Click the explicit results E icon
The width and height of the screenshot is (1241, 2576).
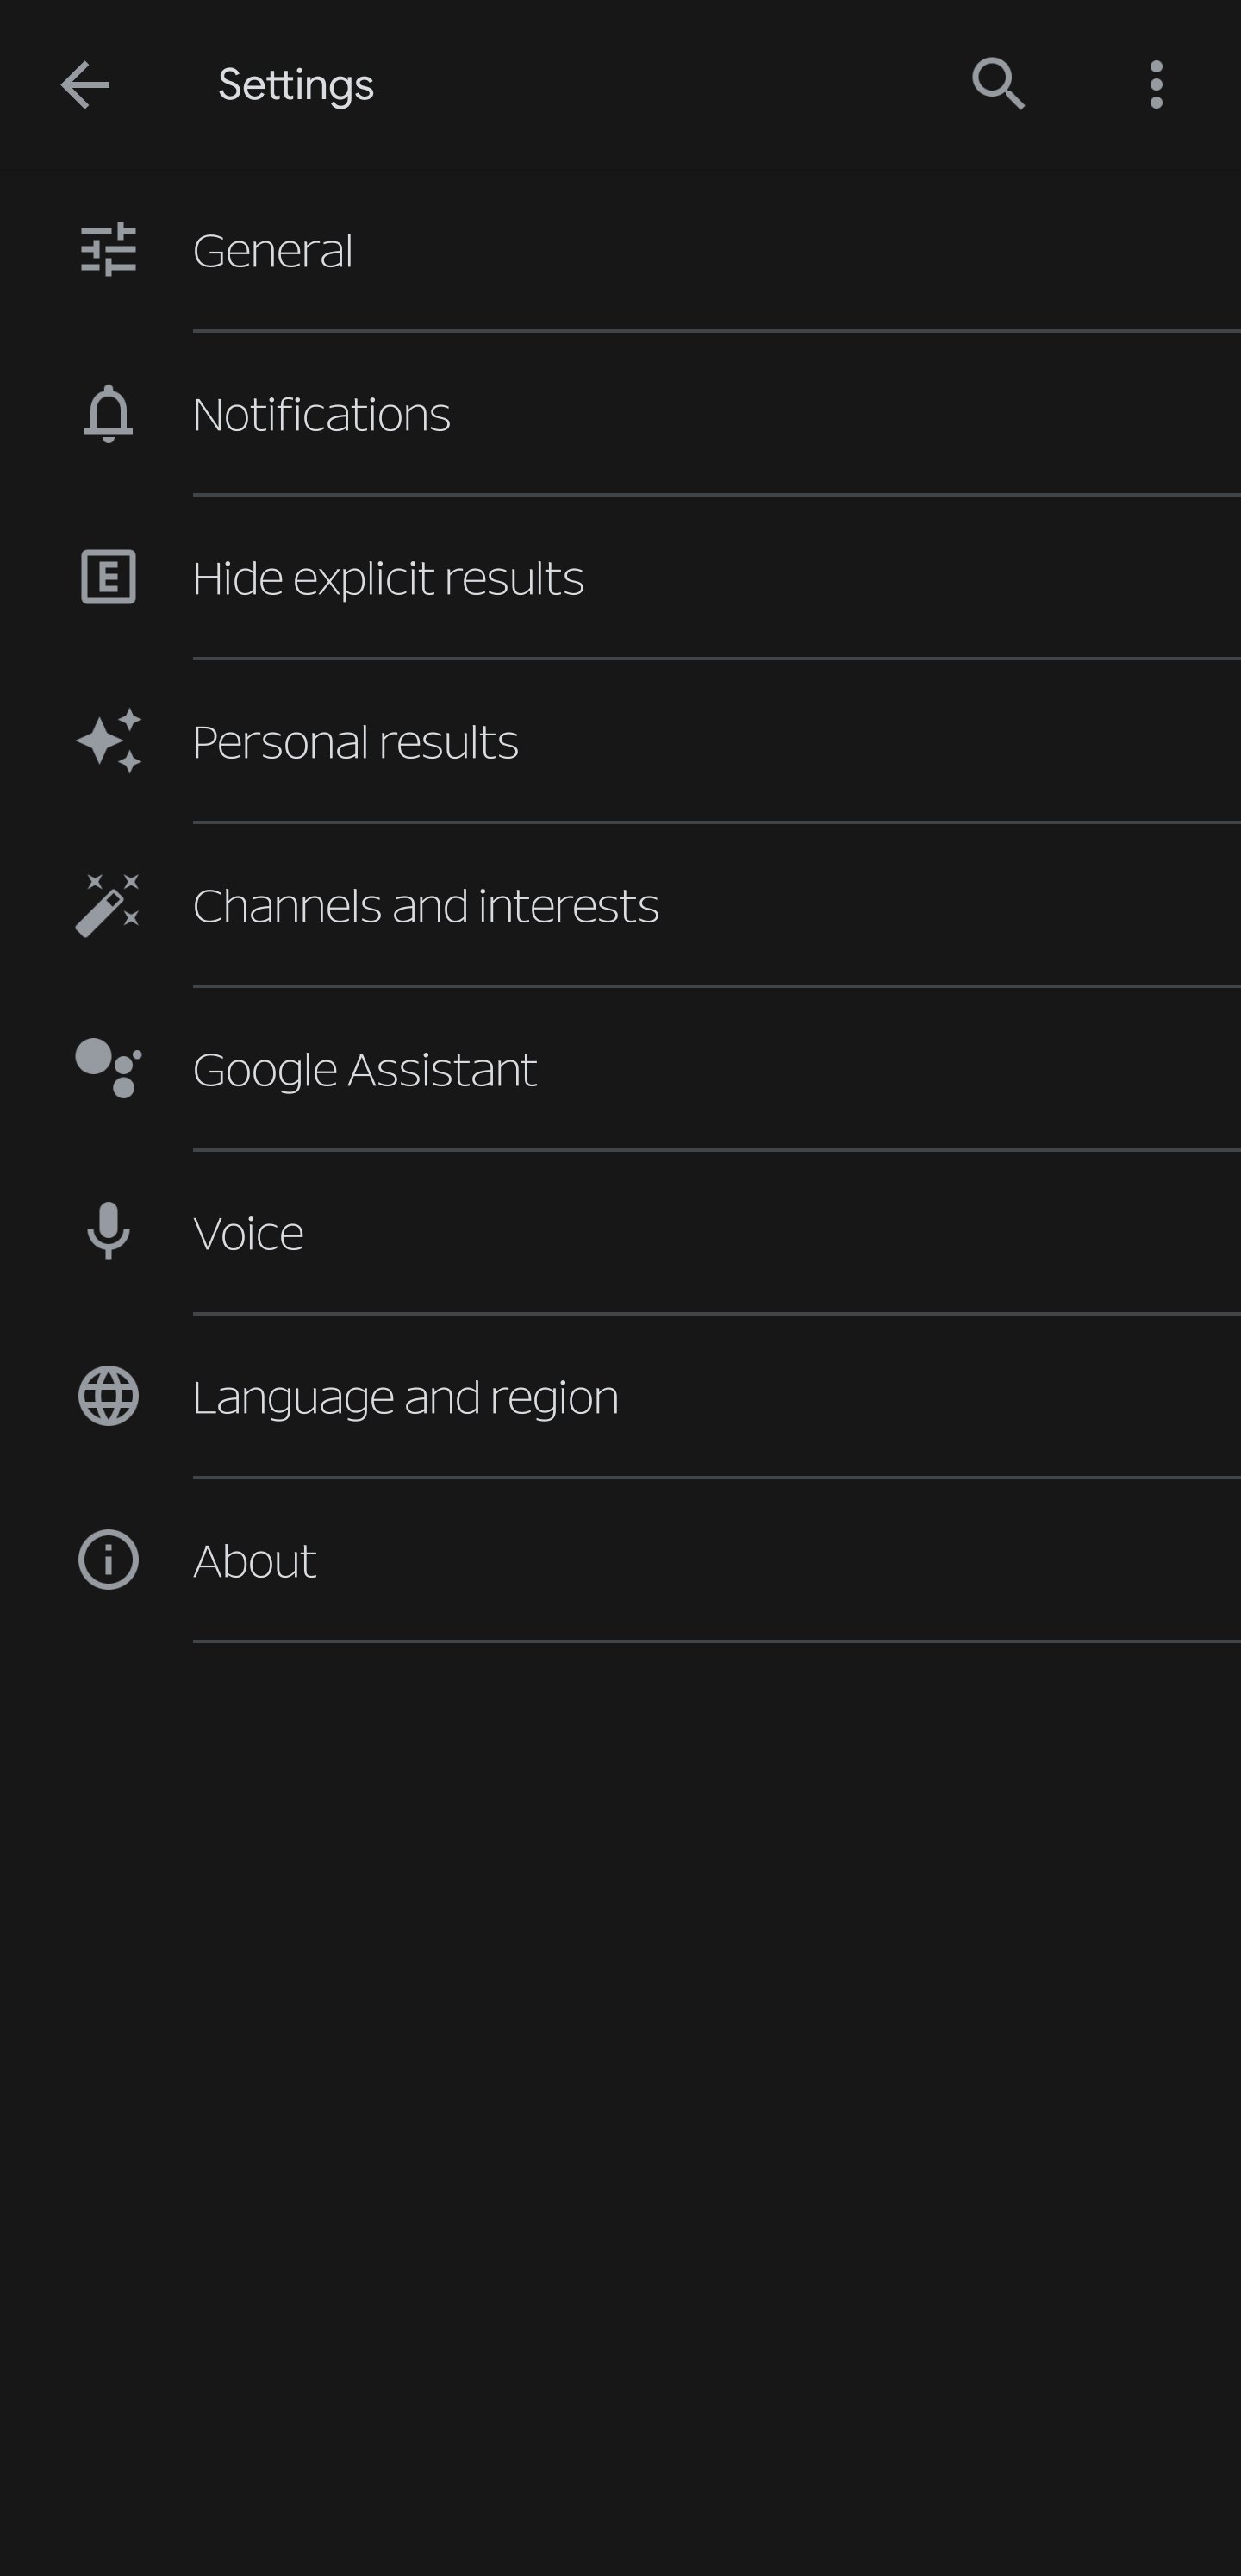[108, 577]
